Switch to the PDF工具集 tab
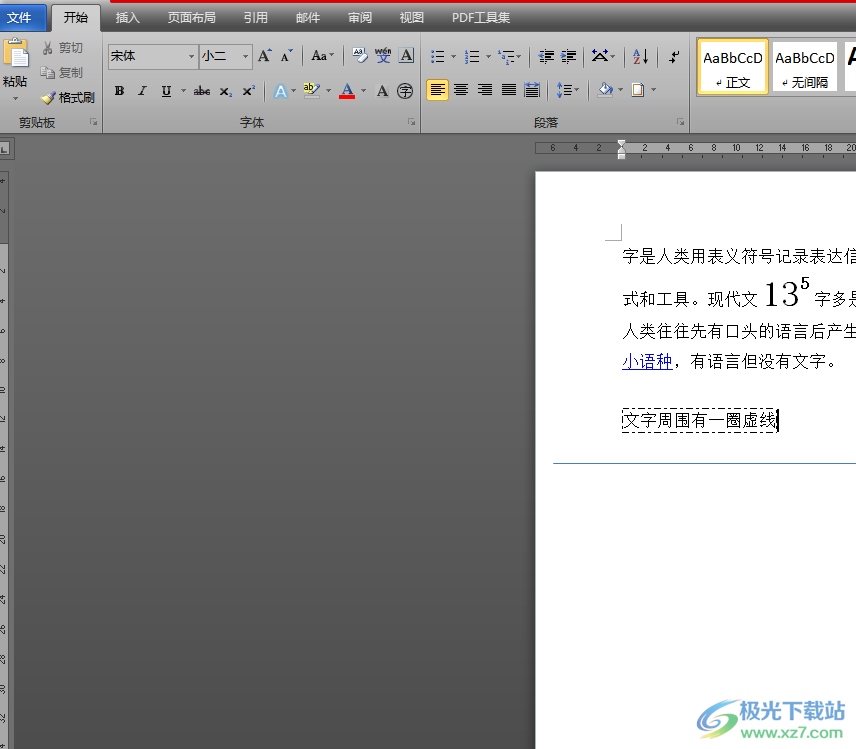This screenshot has height=749, width=856. 481,18
